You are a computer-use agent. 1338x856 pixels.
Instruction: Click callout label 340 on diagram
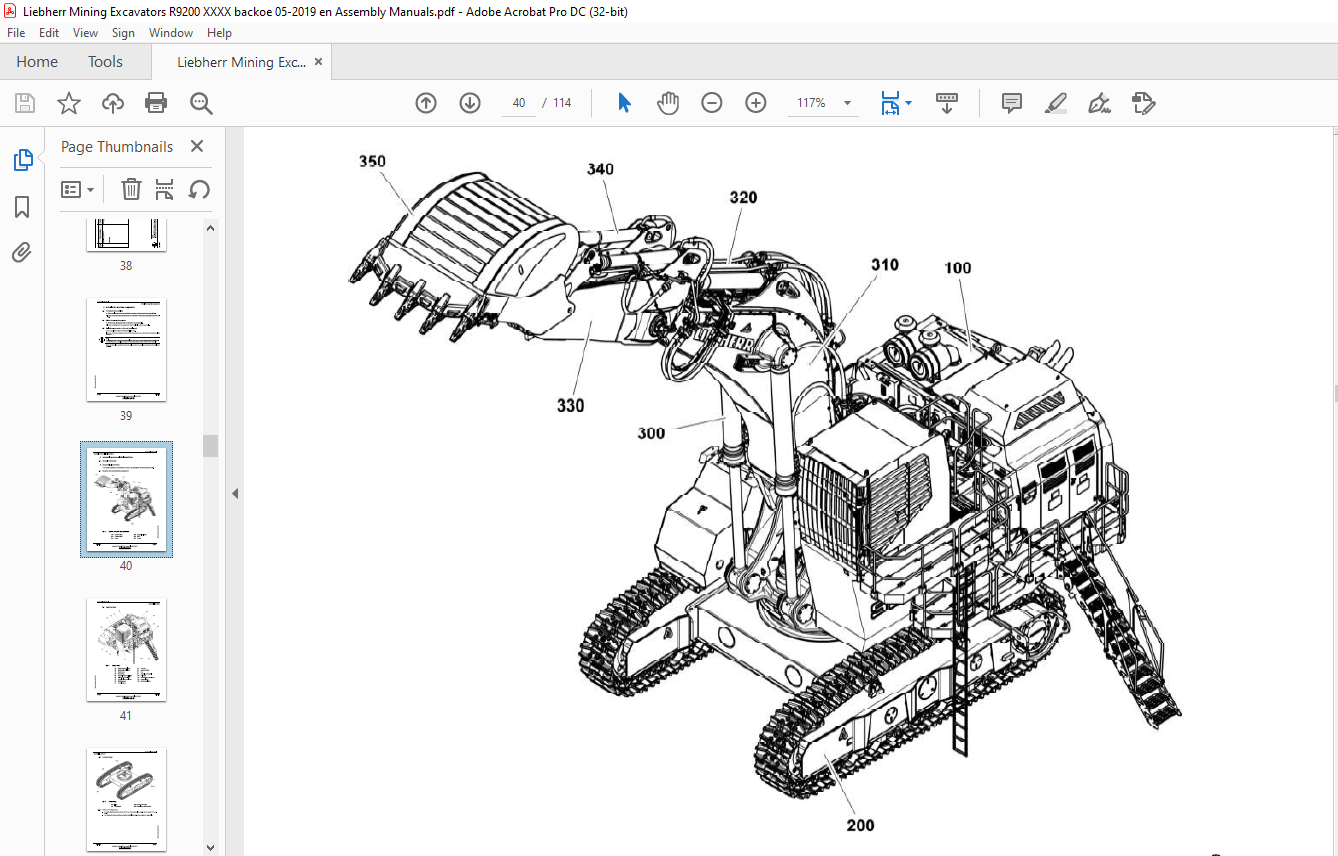coord(600,169)
